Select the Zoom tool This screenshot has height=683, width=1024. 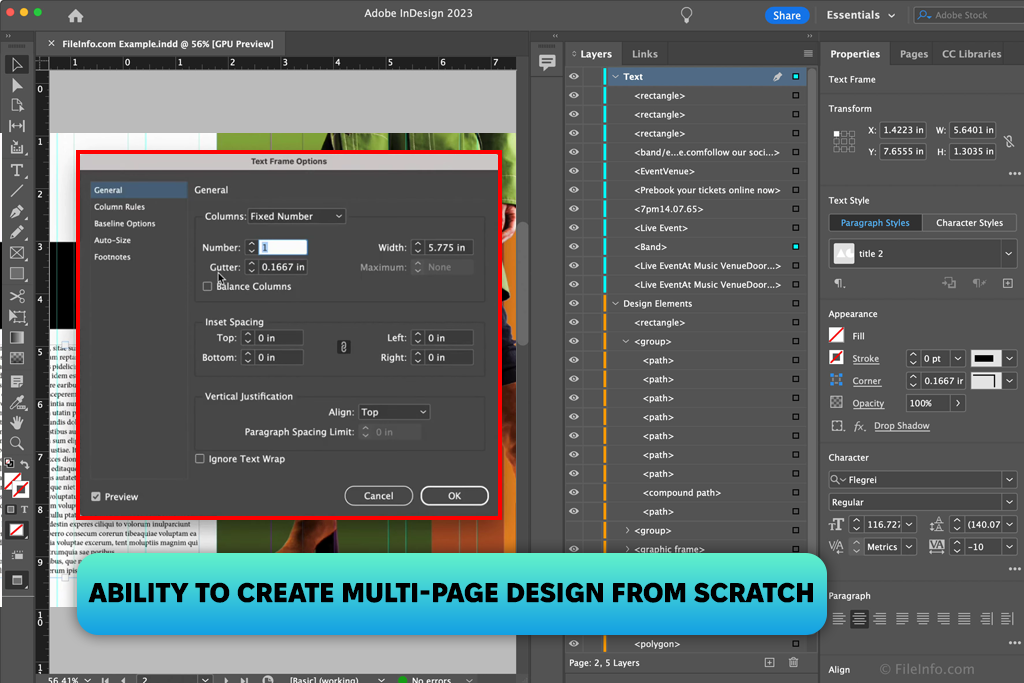tap(17, 443)
